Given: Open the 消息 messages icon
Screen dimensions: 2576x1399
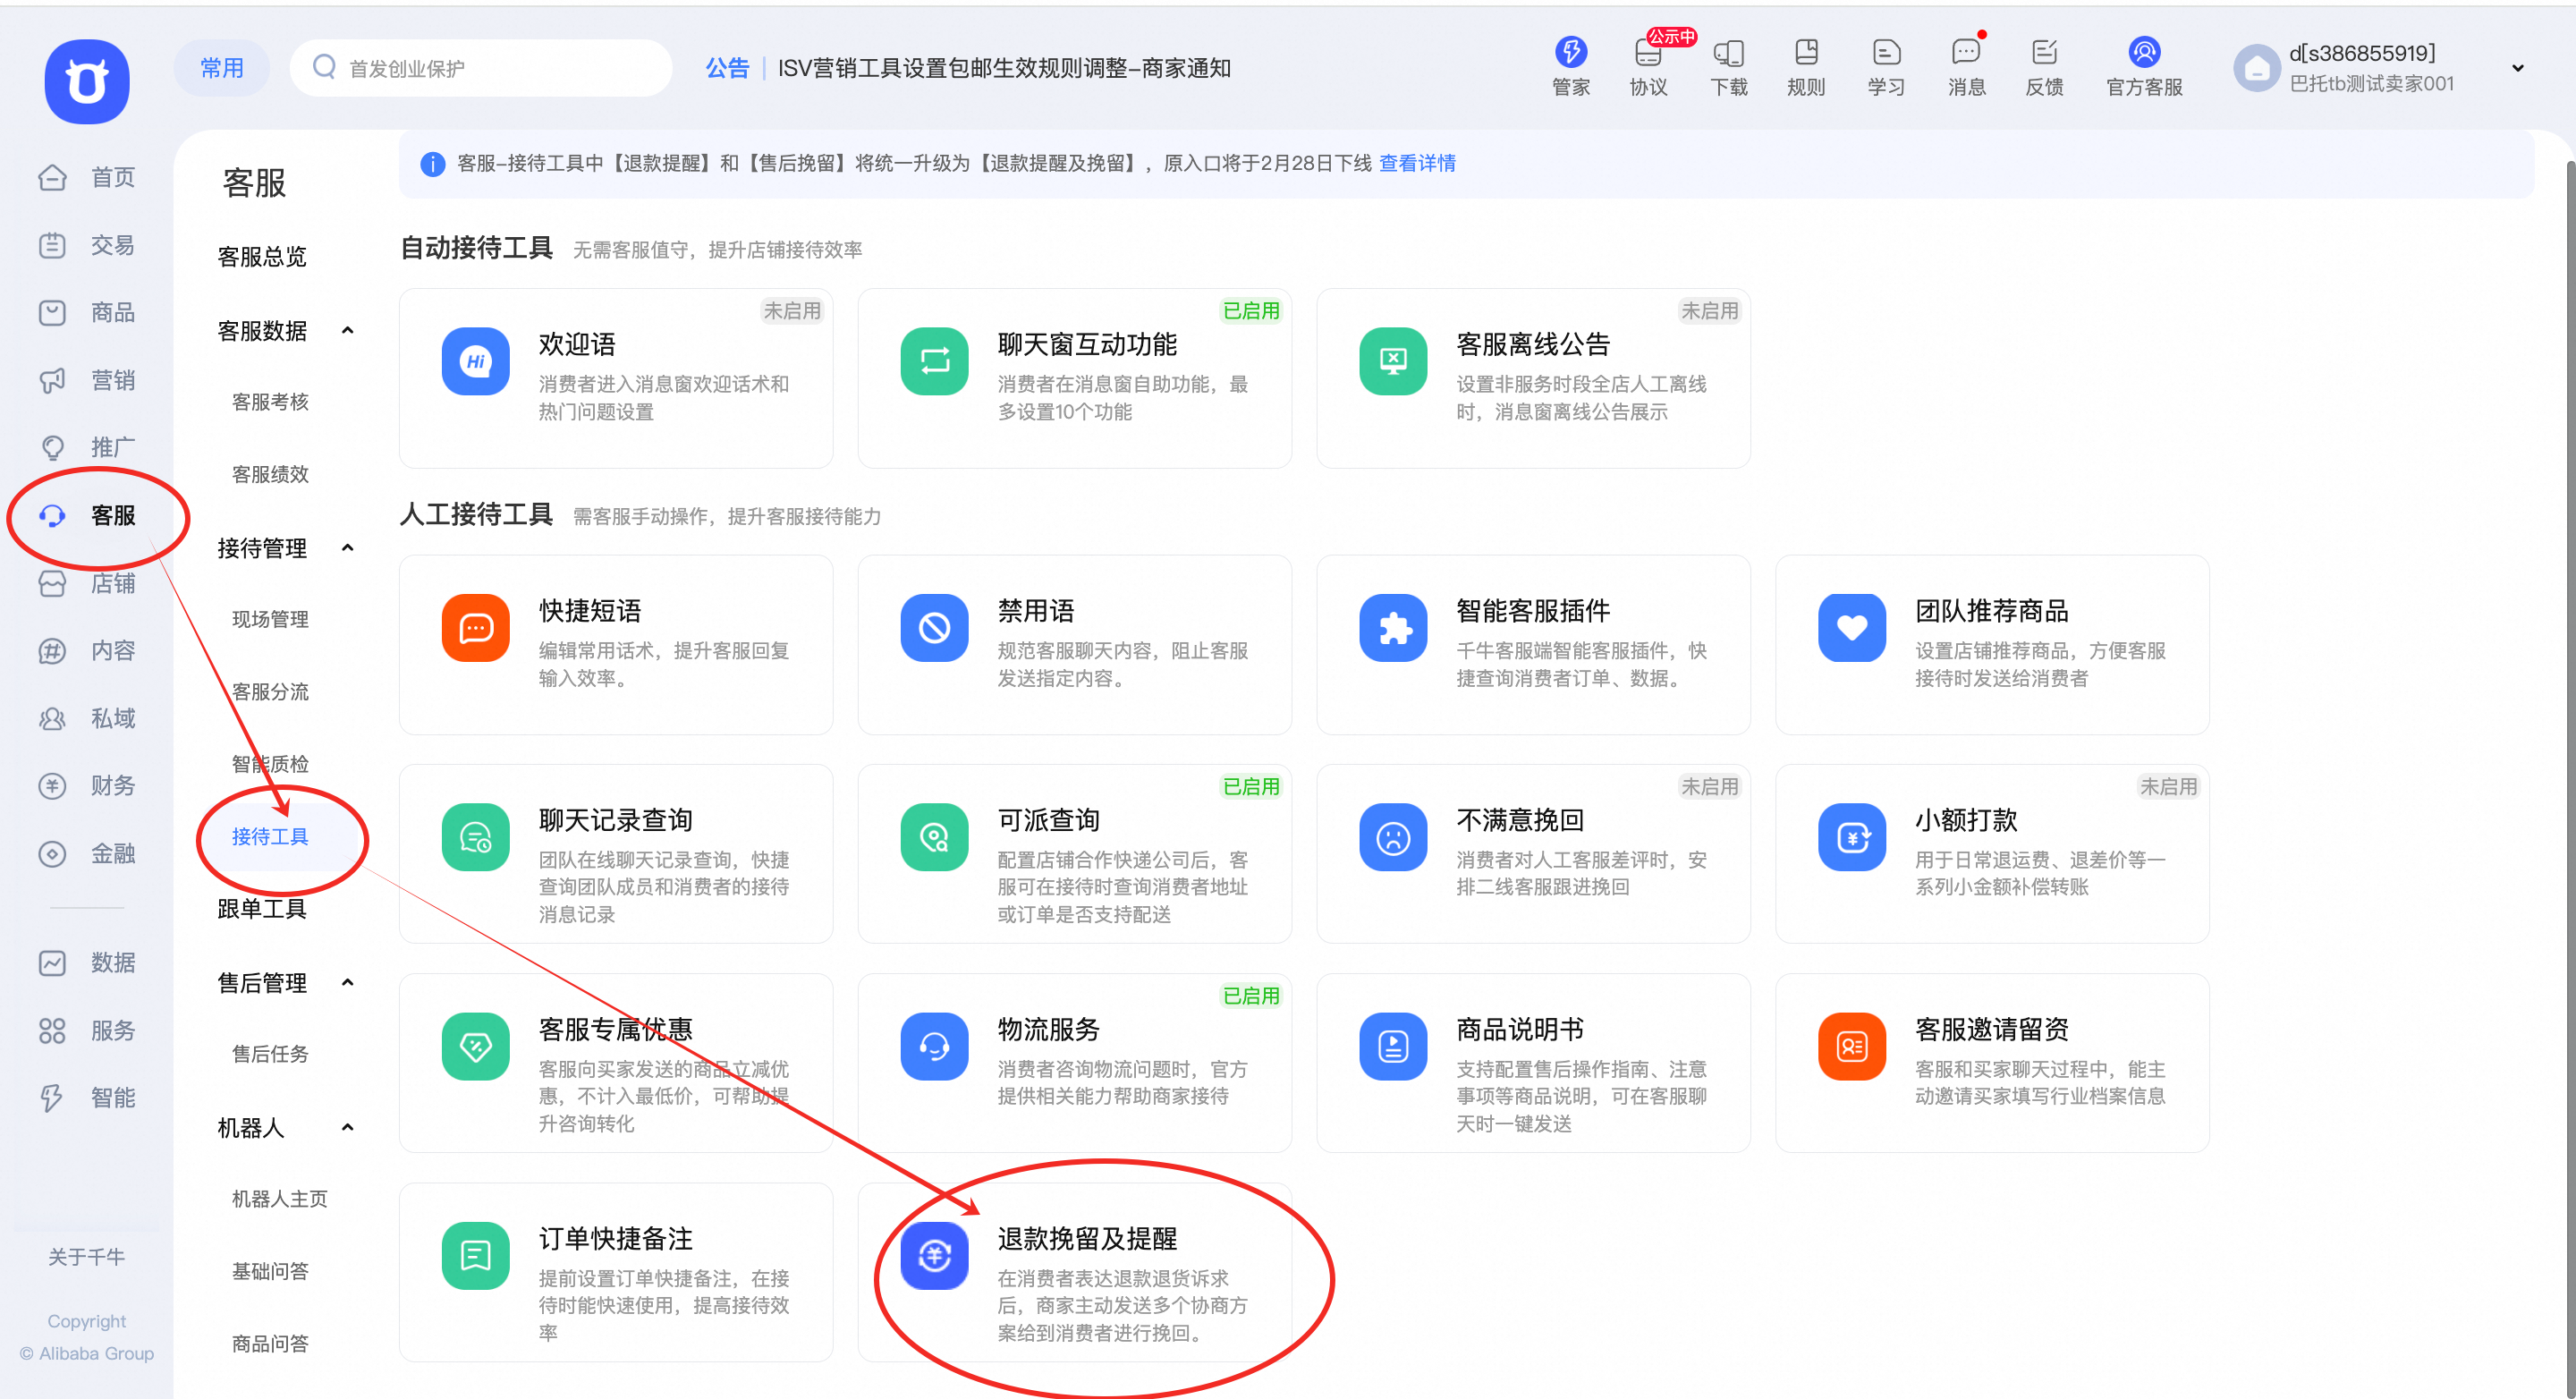Looking at the screenshot, I should click(1966, 52).
